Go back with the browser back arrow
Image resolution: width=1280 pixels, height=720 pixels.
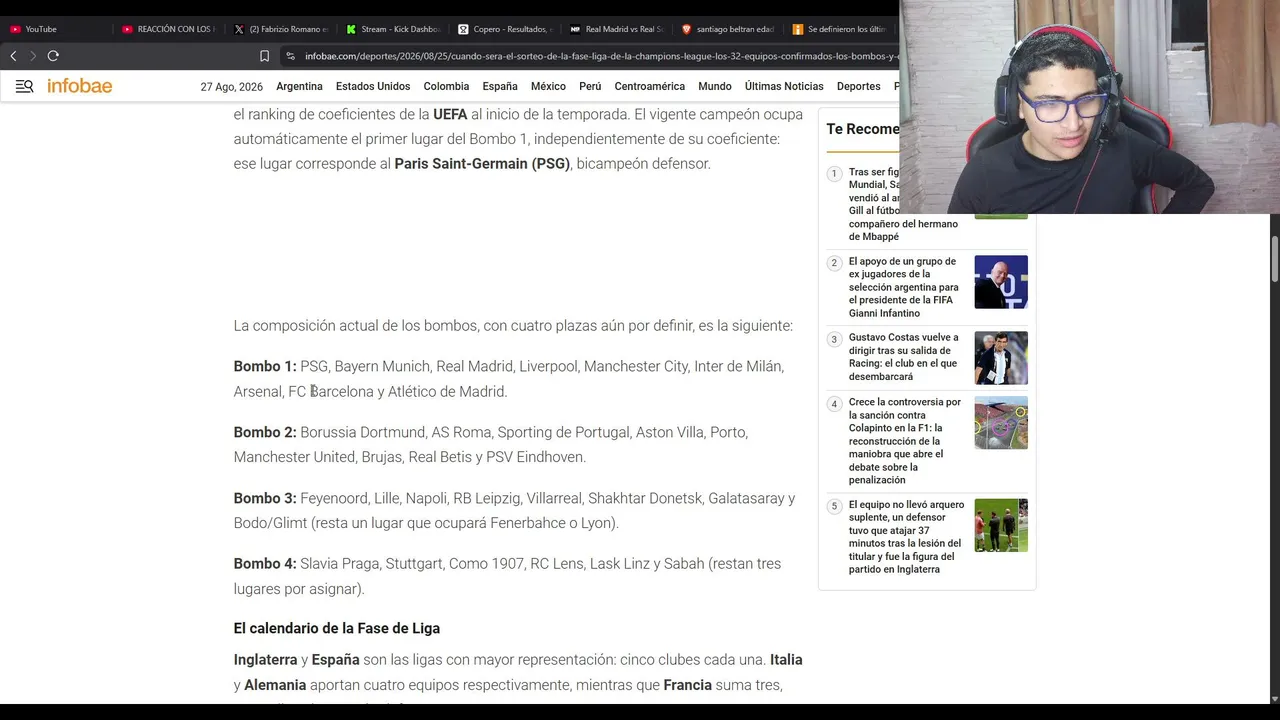13,56
